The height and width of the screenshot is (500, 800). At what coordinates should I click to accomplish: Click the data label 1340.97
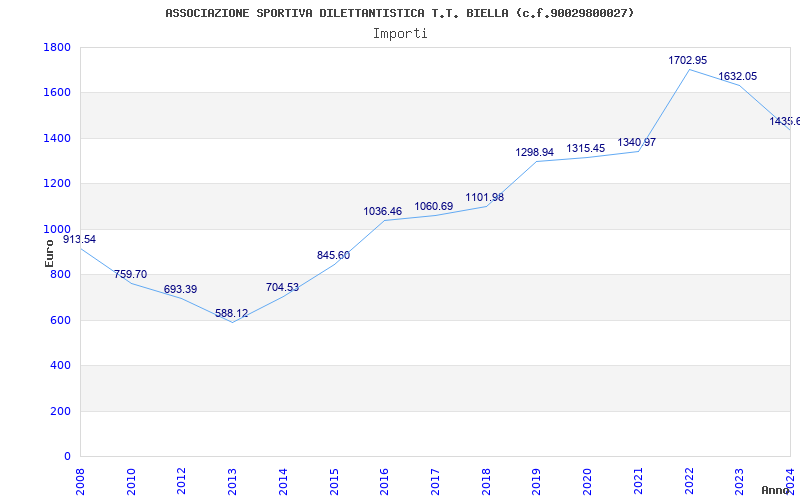pyautogui.click(x=636, y=142)
